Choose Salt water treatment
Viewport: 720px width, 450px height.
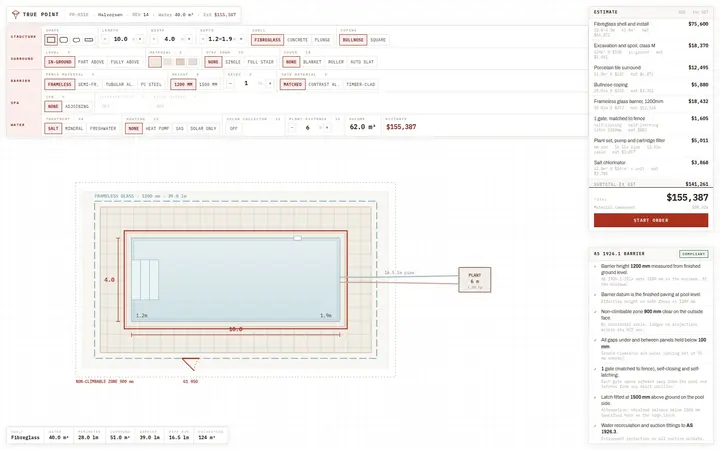tap(53, 129)
